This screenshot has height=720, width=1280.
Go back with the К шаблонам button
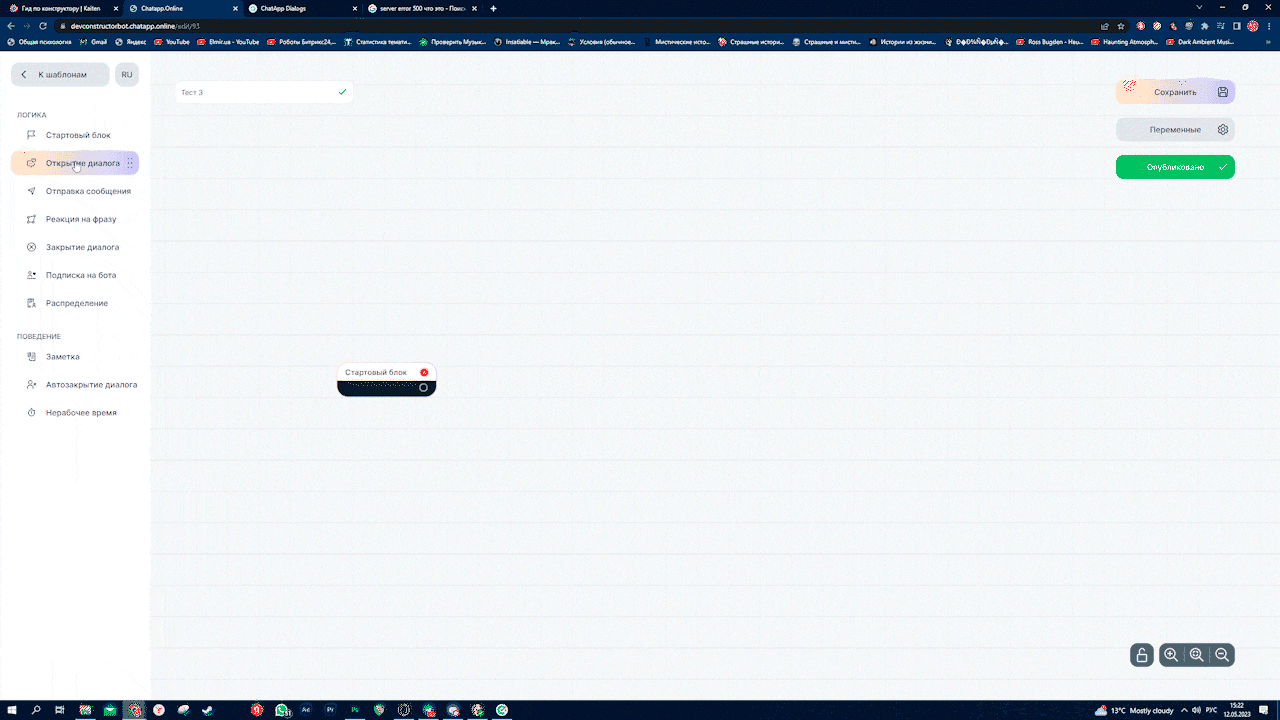pos(60,75)
